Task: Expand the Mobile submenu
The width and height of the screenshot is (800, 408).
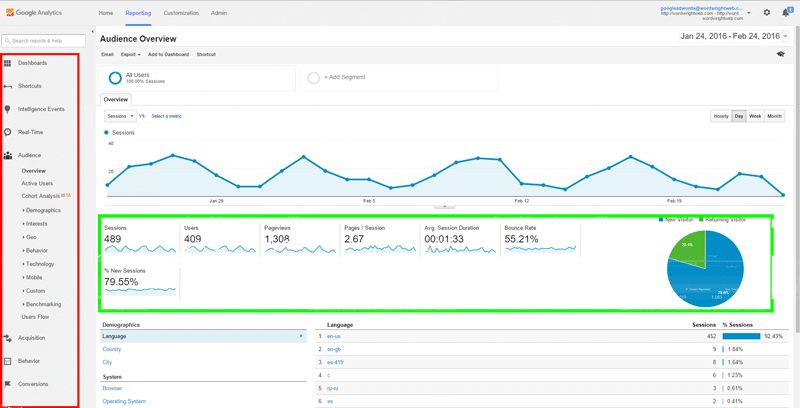Action: coord(33,277)
